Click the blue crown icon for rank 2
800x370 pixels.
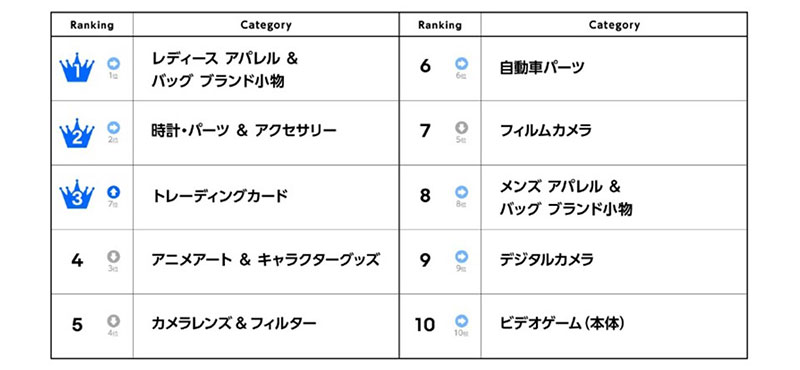tap(77, 133)
